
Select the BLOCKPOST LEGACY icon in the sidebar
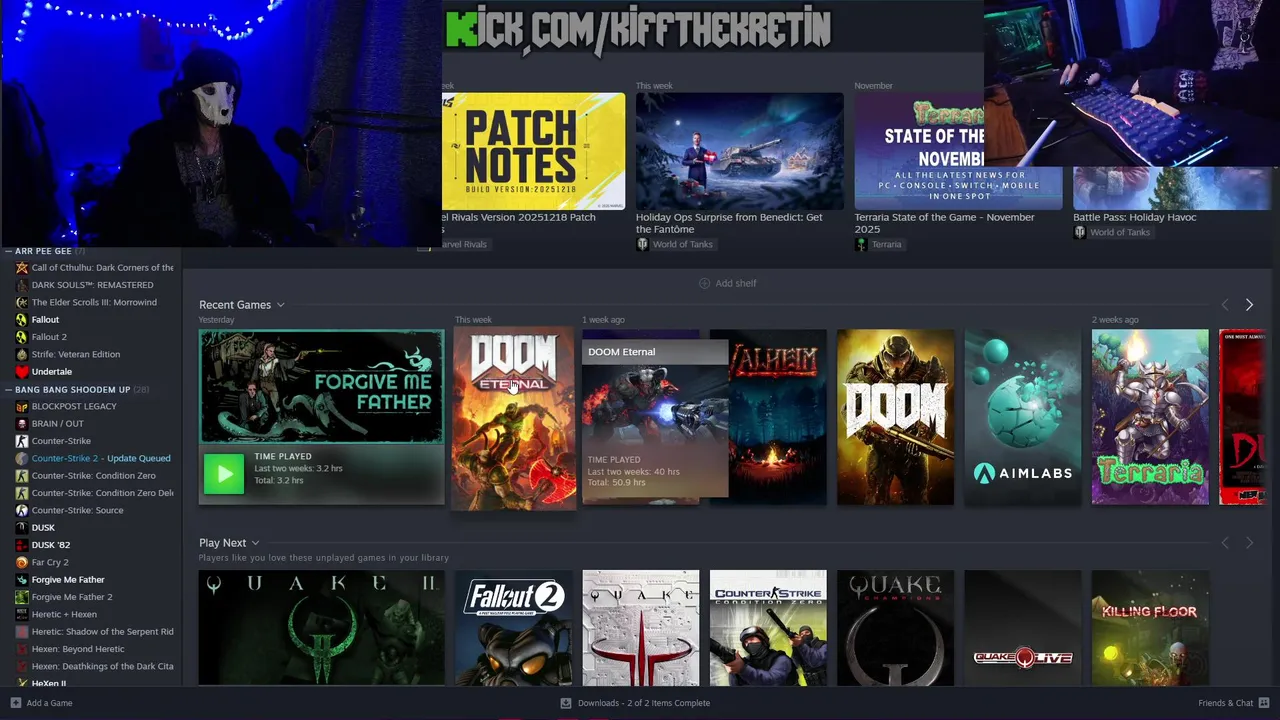pos(22,406)
